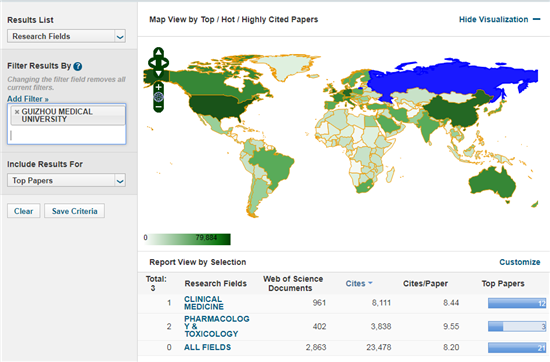Click Hide Visualization link
This screenshot has height=362, width=550.
coord(494,19)
